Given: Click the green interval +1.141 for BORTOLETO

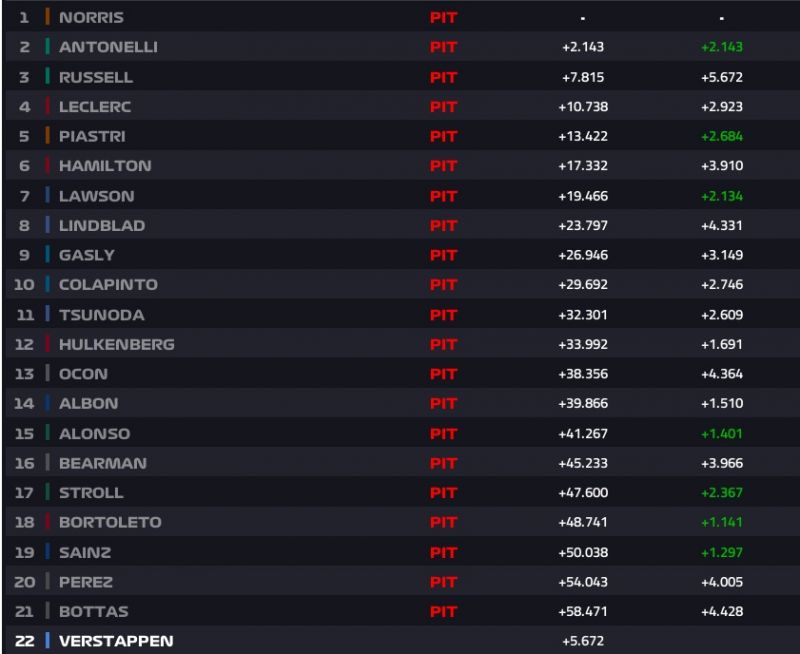Looking at the screenshot, I should pos(721,522).
